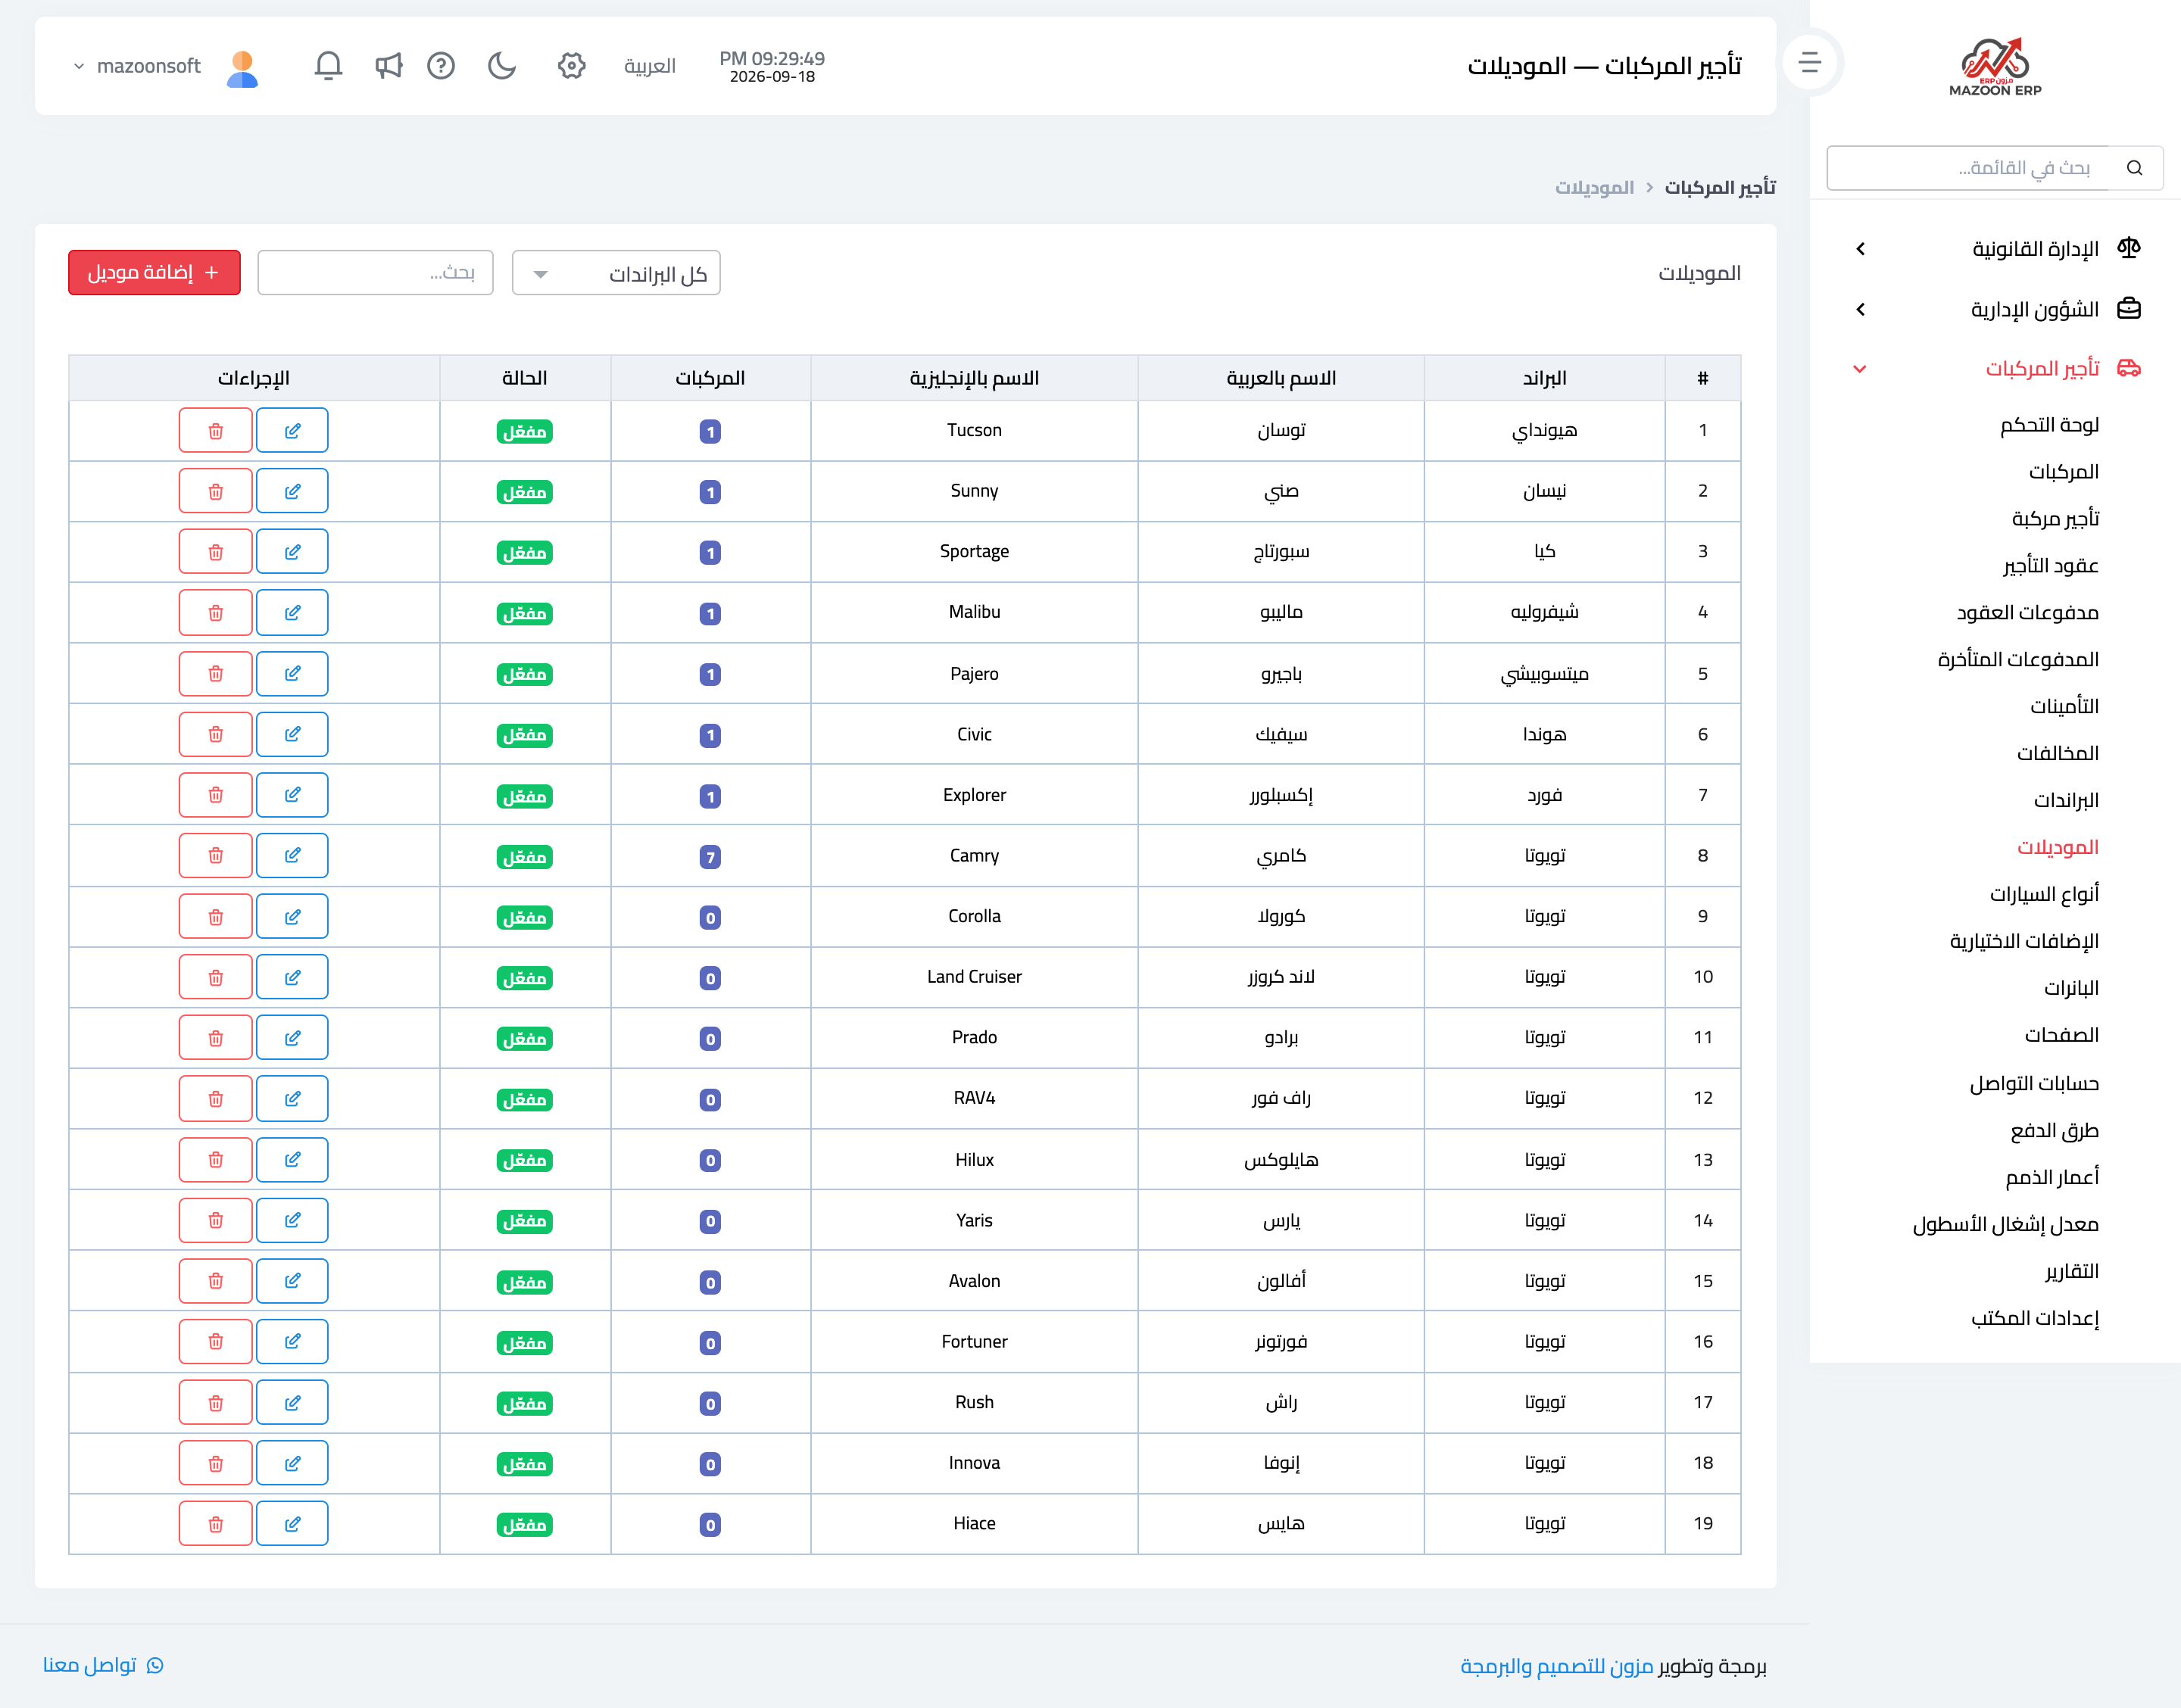The image size is (2181, 1708).
Task: Edit the Land Cruiser model row
Action: click(x=292, y=977)
